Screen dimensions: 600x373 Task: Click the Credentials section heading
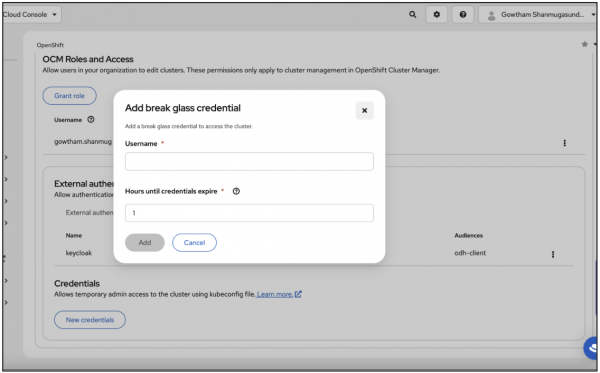tap(77, 283)
